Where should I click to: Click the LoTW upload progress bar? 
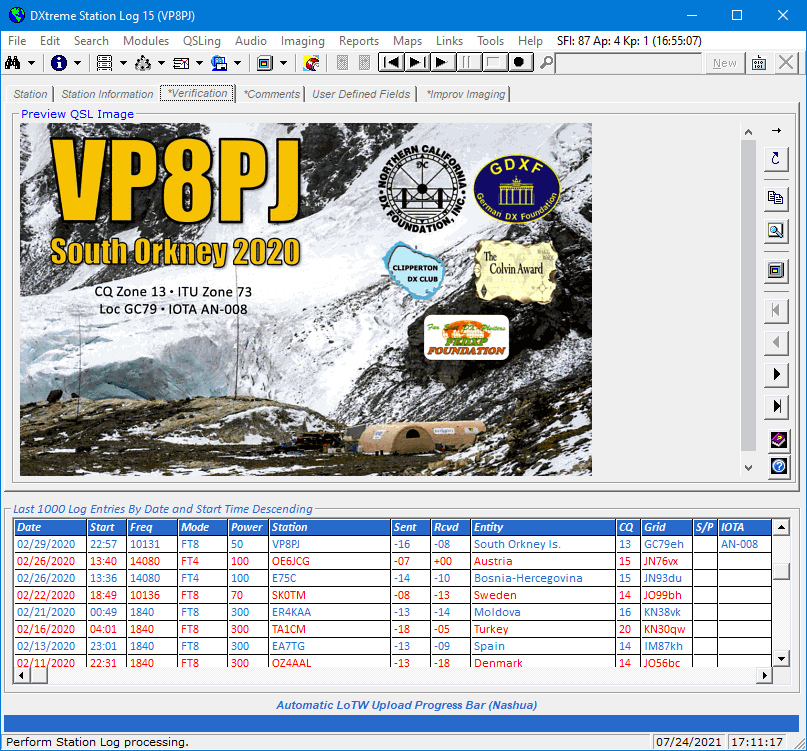[x=401, y=723]
